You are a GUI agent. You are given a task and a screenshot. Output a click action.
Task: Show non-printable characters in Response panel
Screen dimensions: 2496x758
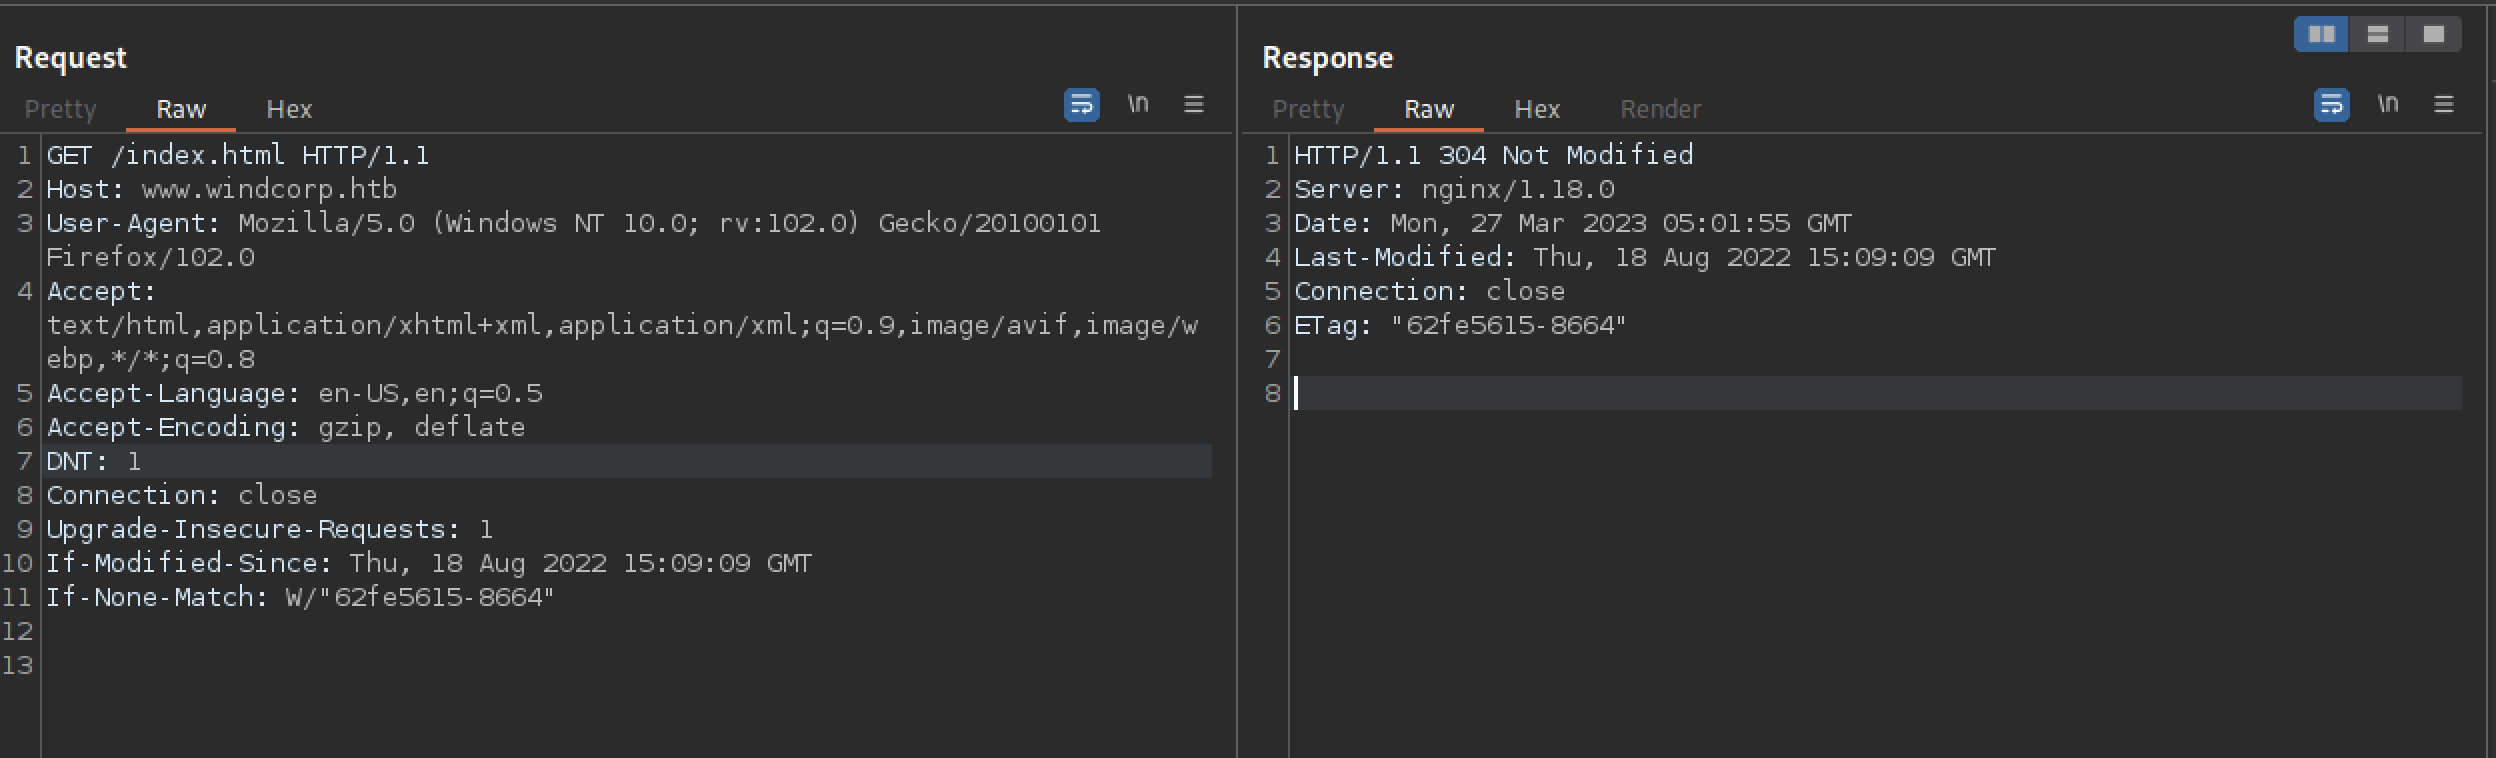[2388, 104]
